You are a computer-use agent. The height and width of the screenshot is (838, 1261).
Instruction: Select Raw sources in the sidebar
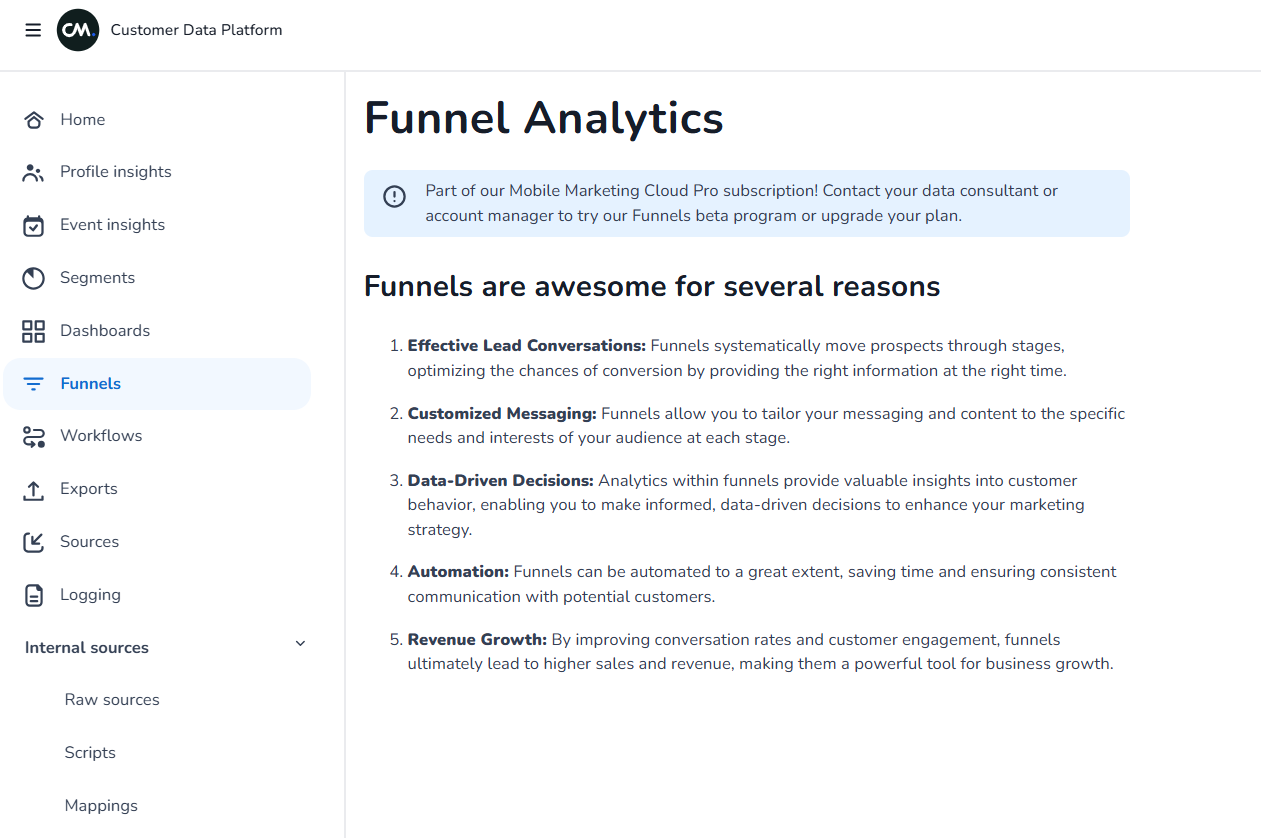112,700
